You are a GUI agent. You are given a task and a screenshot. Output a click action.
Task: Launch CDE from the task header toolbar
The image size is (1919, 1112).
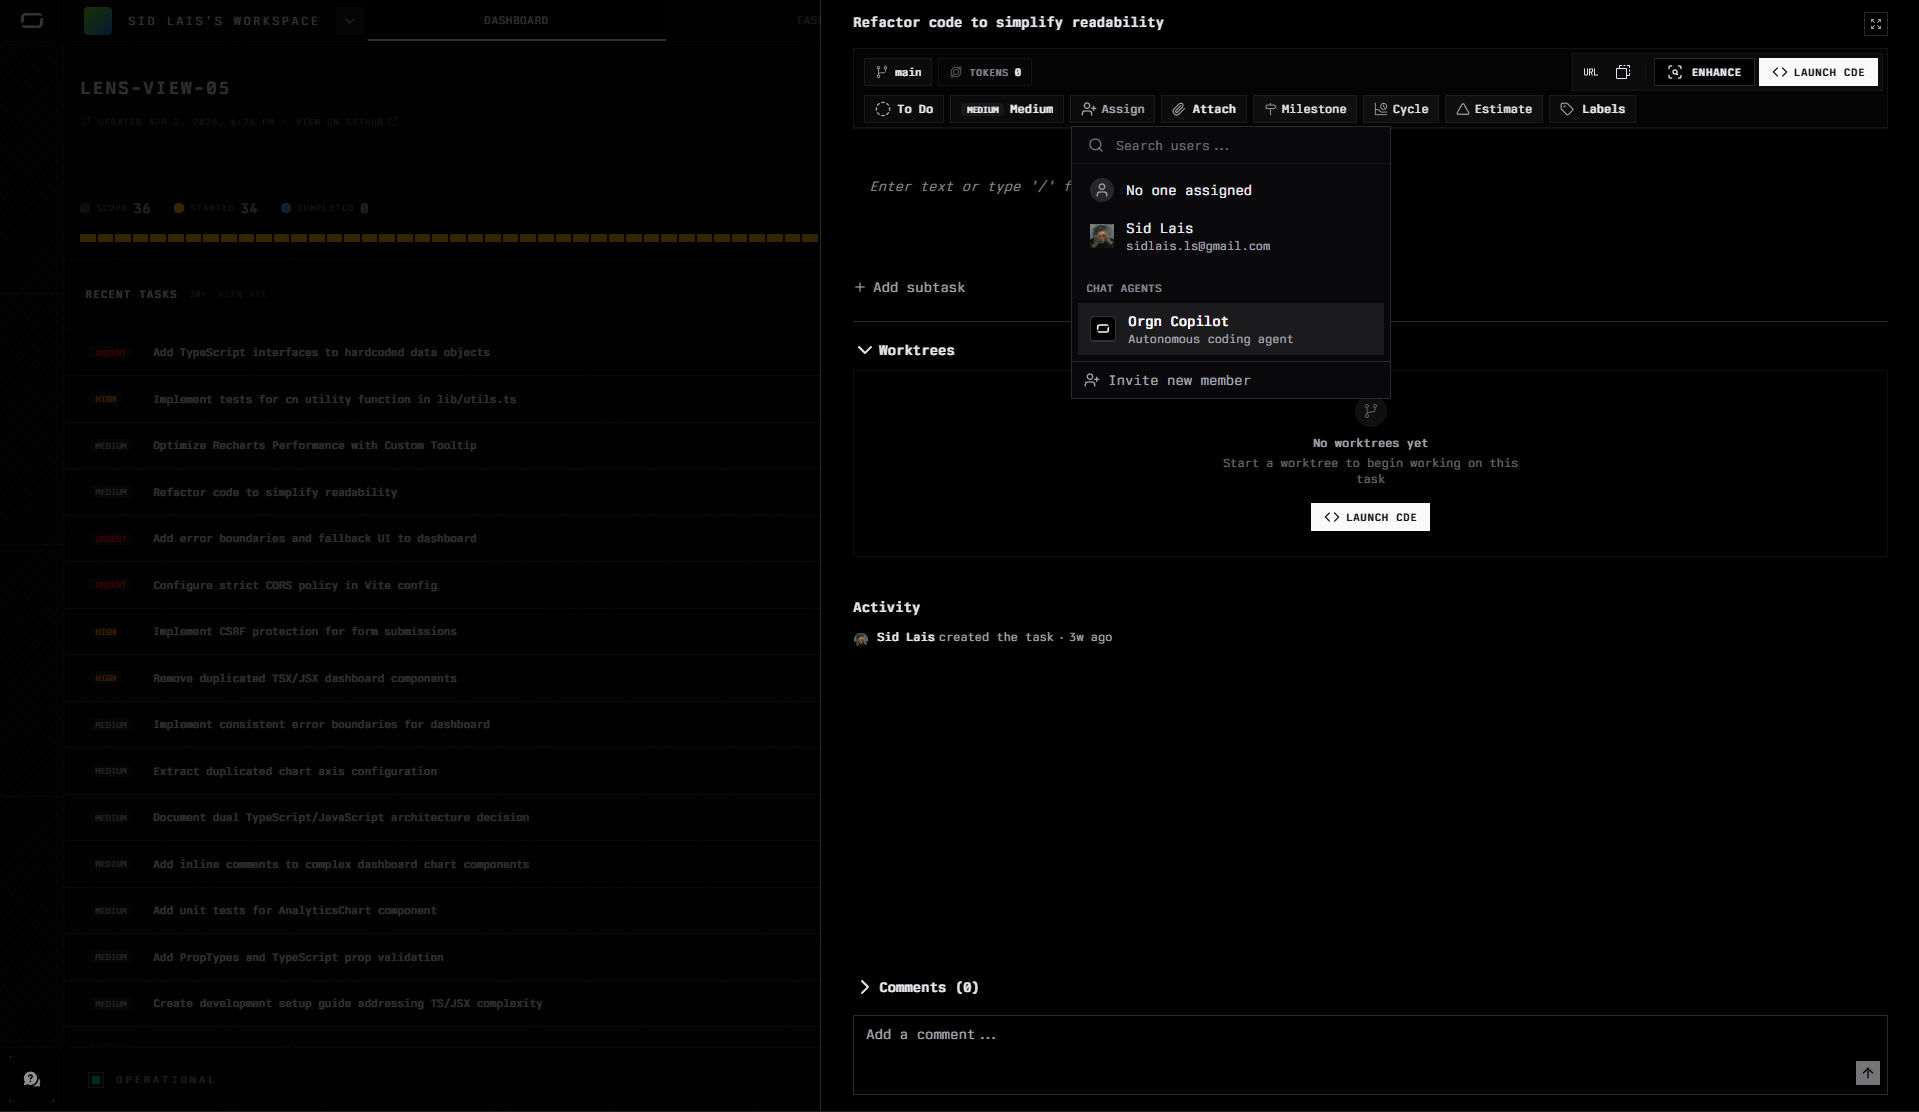1818,72
